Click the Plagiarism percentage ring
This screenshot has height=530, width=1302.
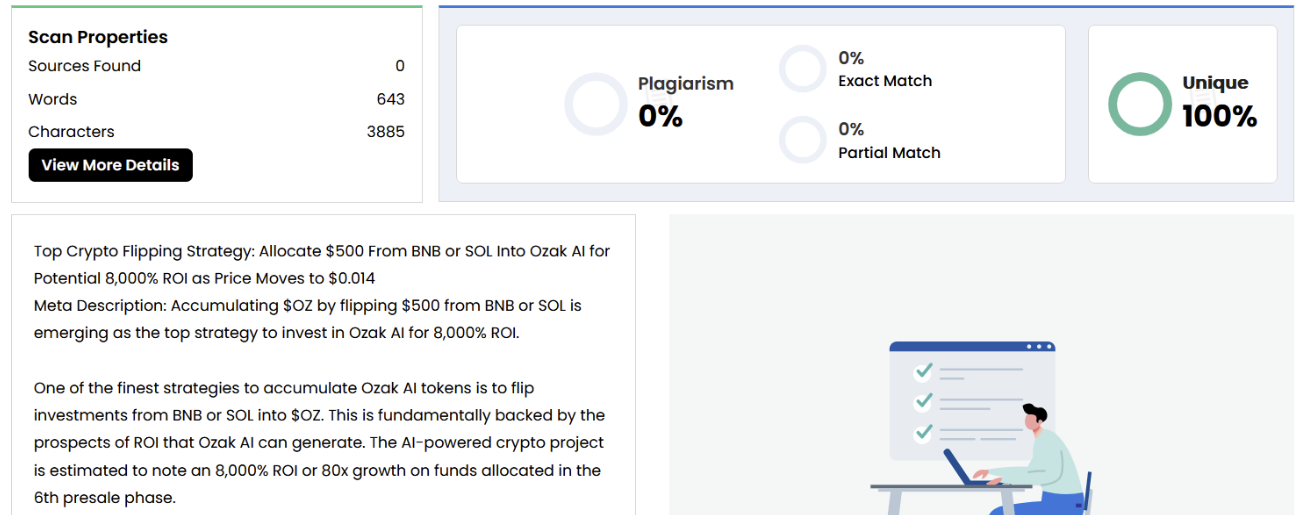596,104
